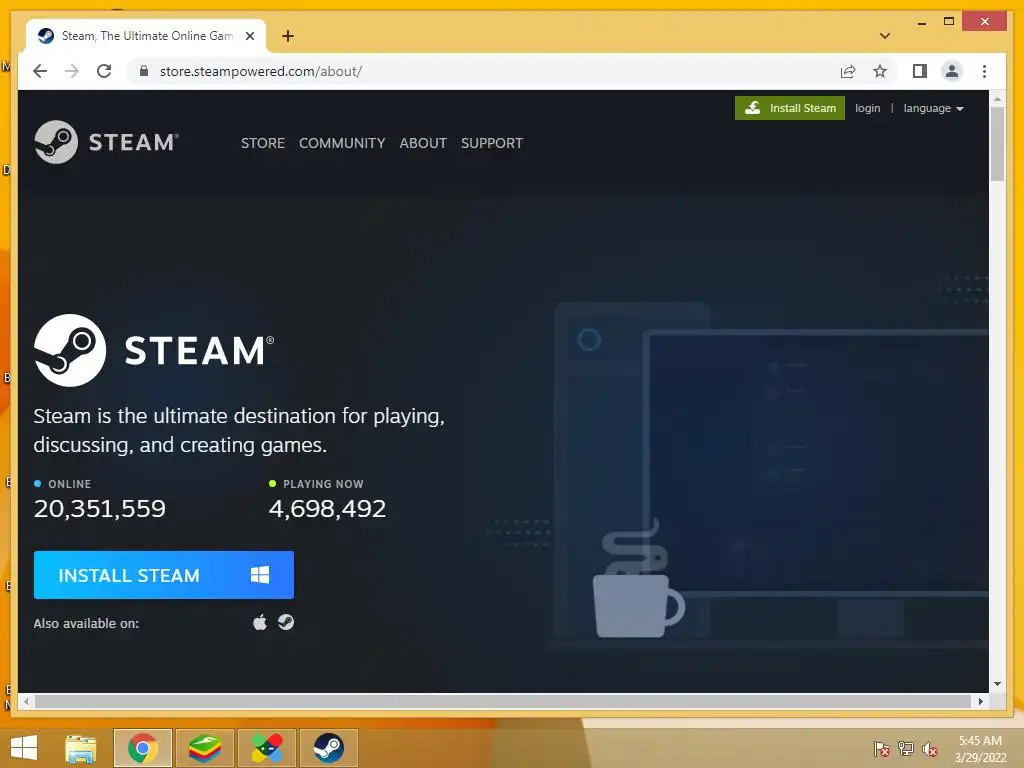Click the muted volume tray icon
Image resolution: width=1024 pixels, height=768 pixels.
(929, 748)
